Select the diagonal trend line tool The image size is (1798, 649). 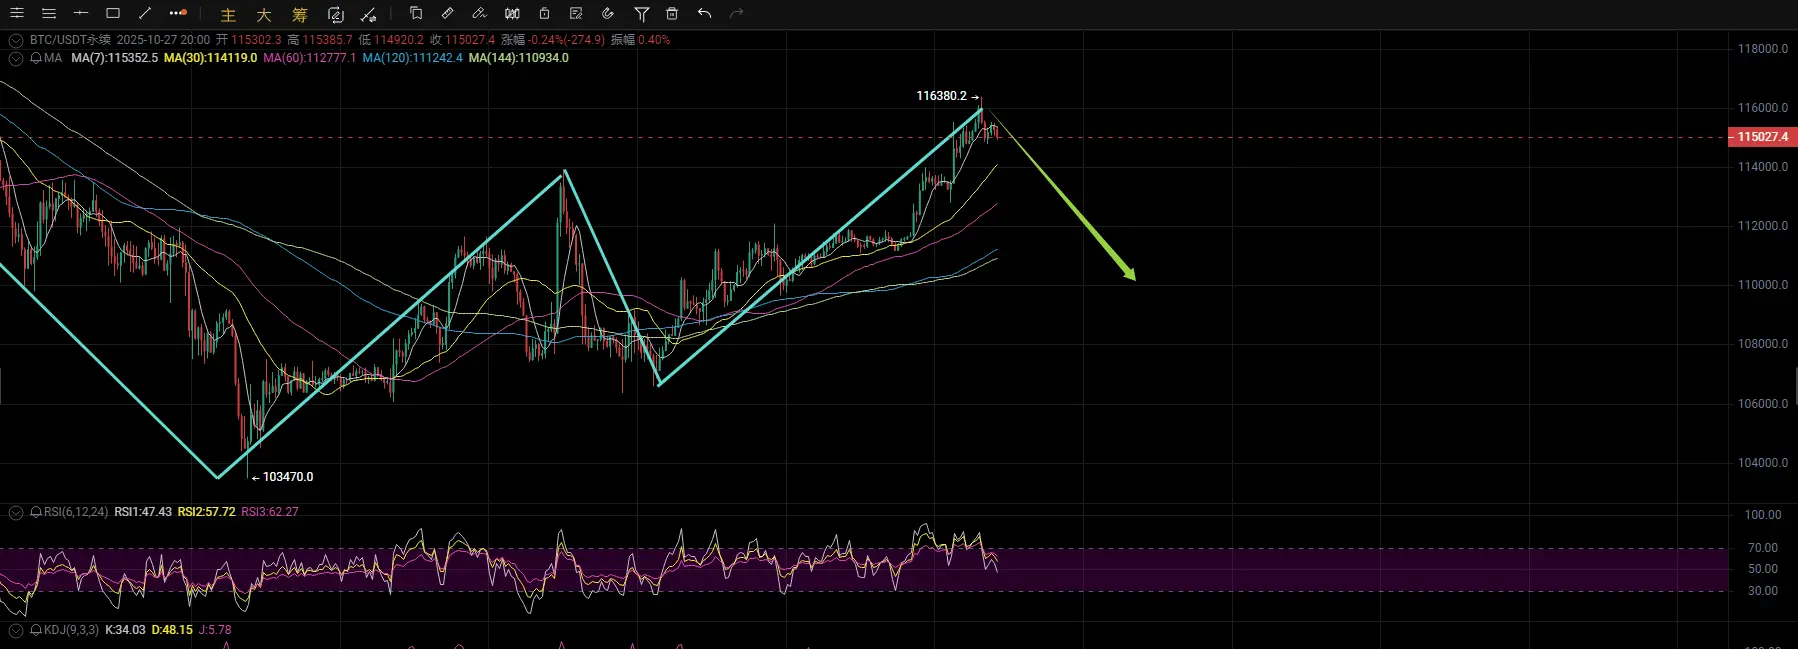[x=145, y=13]
